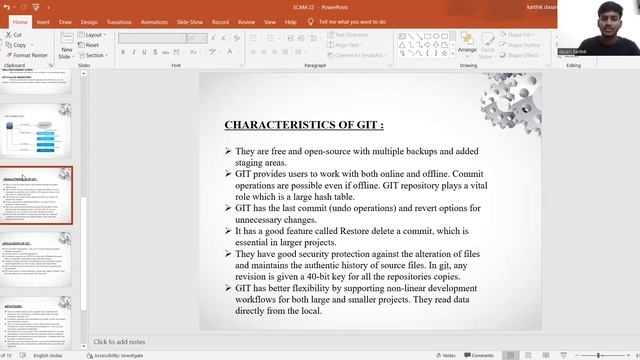This screenshot has width=640, height=360.
Task: Open the Shape Fill dropdown
Action: 517,35
